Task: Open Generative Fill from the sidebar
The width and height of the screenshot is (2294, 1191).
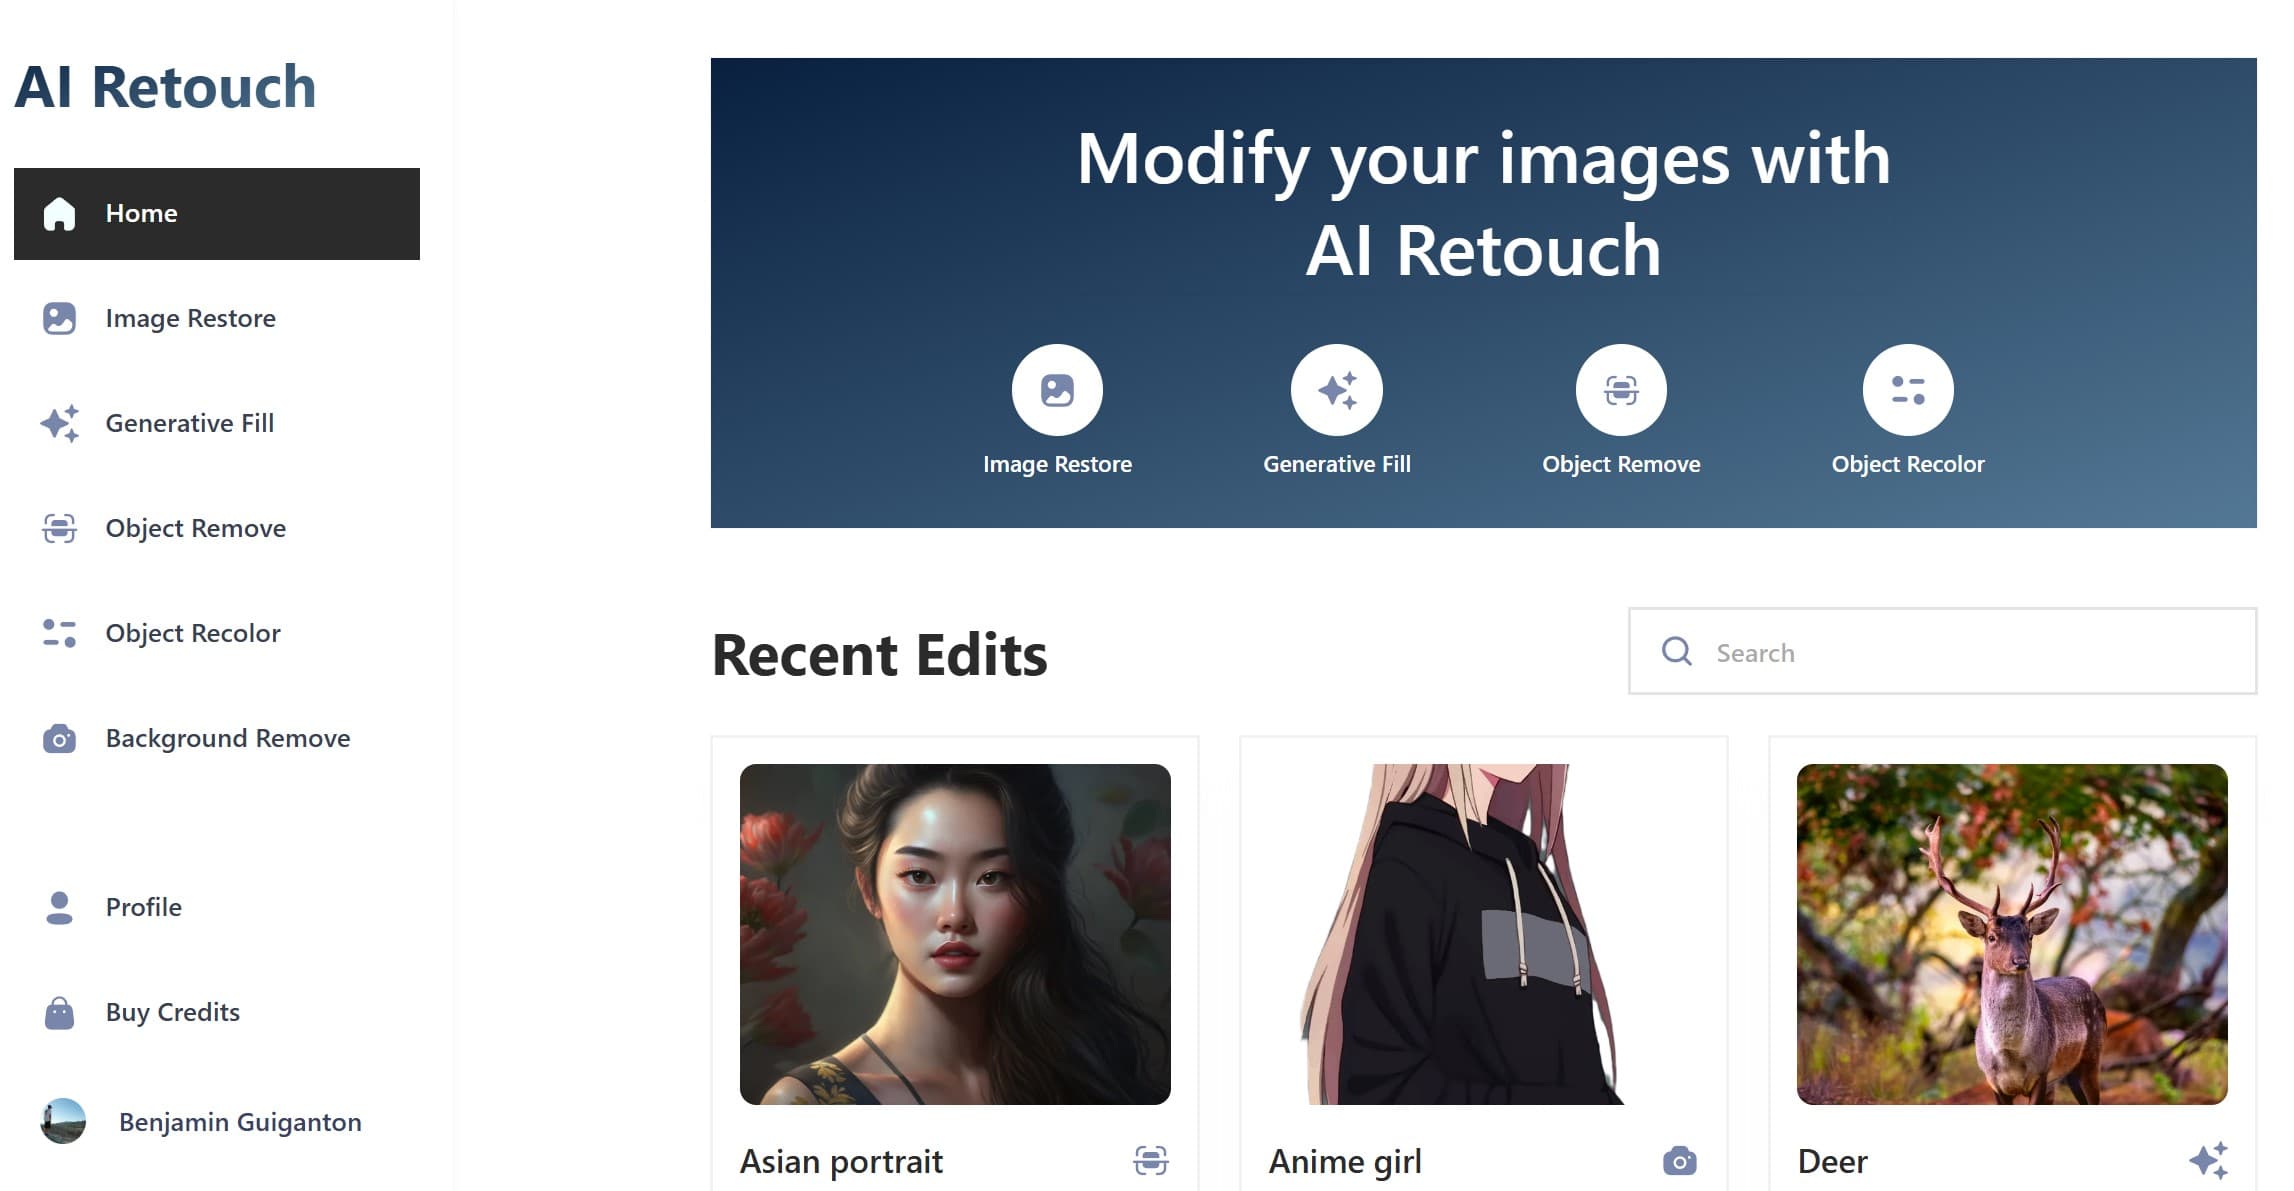Action: pos(189,423)
